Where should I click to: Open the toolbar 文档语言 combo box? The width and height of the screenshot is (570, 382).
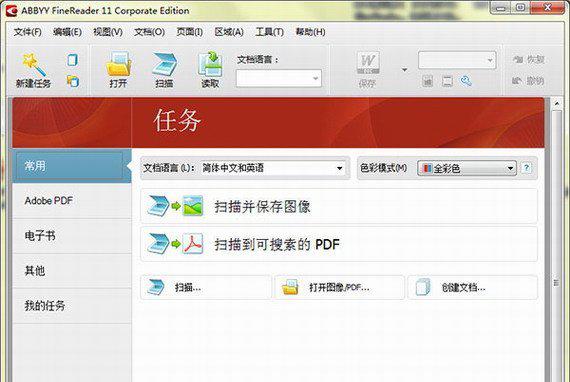click(279, 78)
